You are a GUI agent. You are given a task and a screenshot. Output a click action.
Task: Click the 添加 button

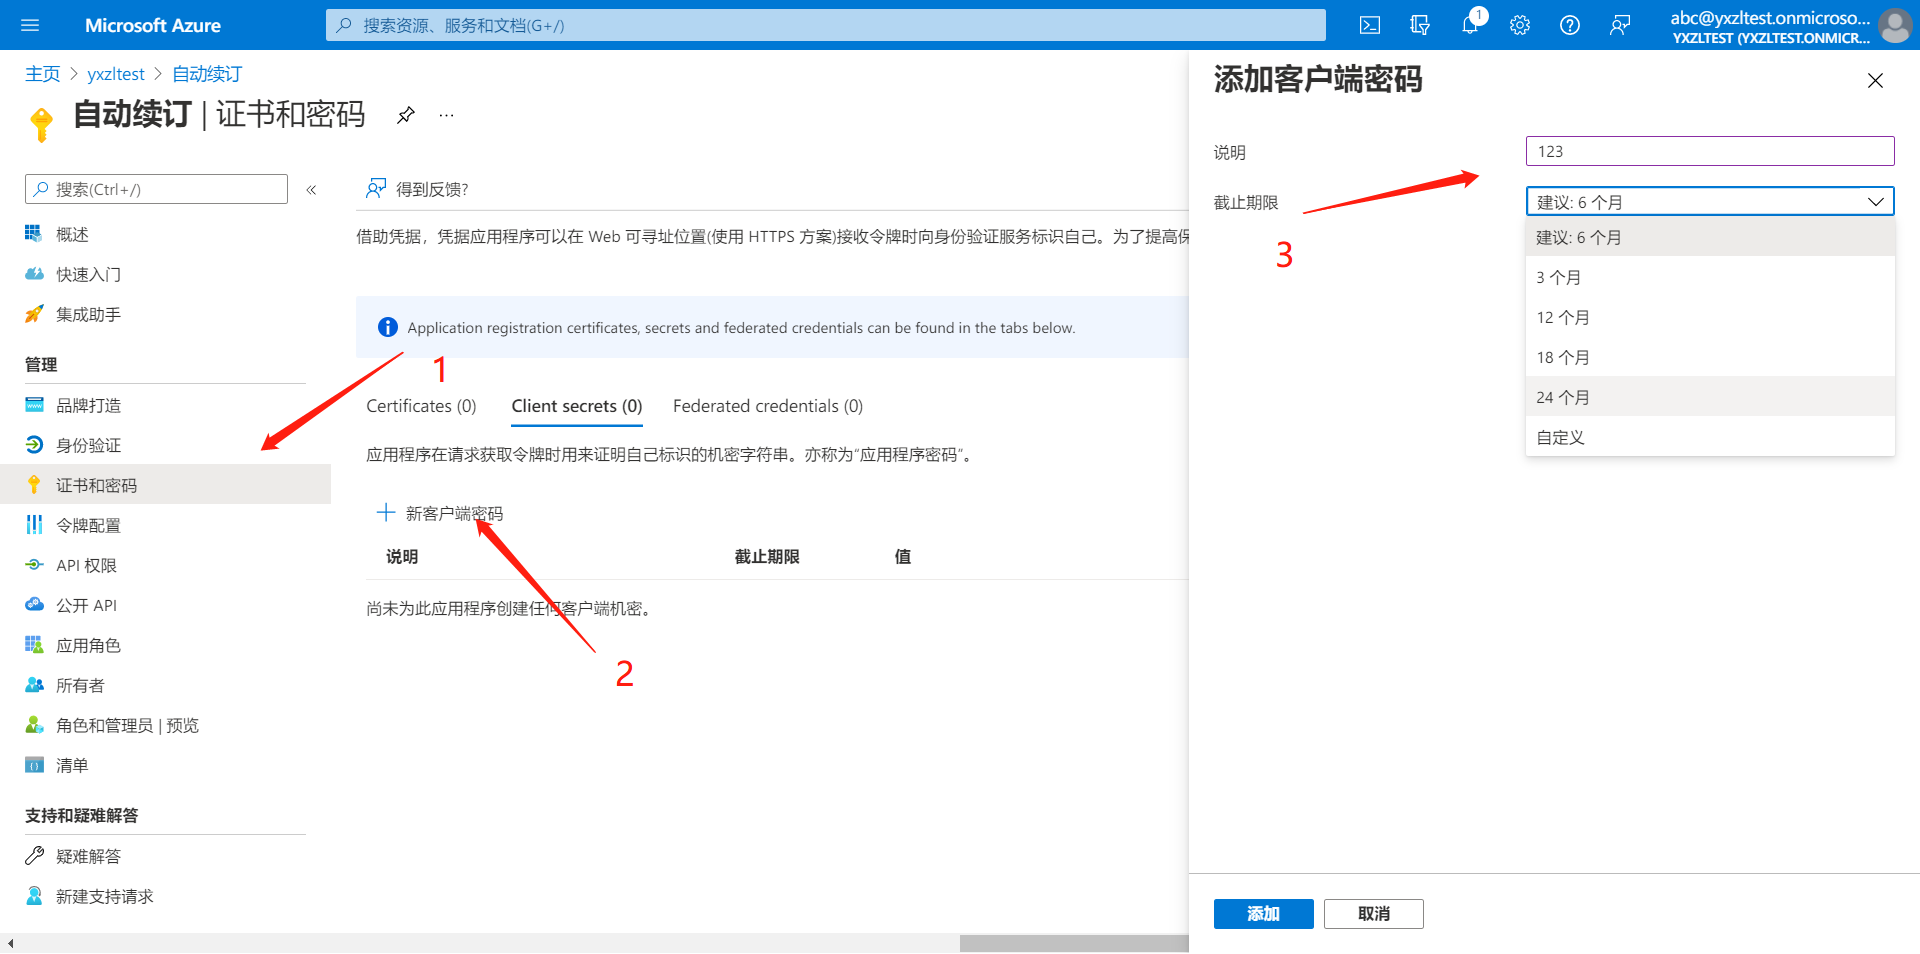(x=1263, y=913)
